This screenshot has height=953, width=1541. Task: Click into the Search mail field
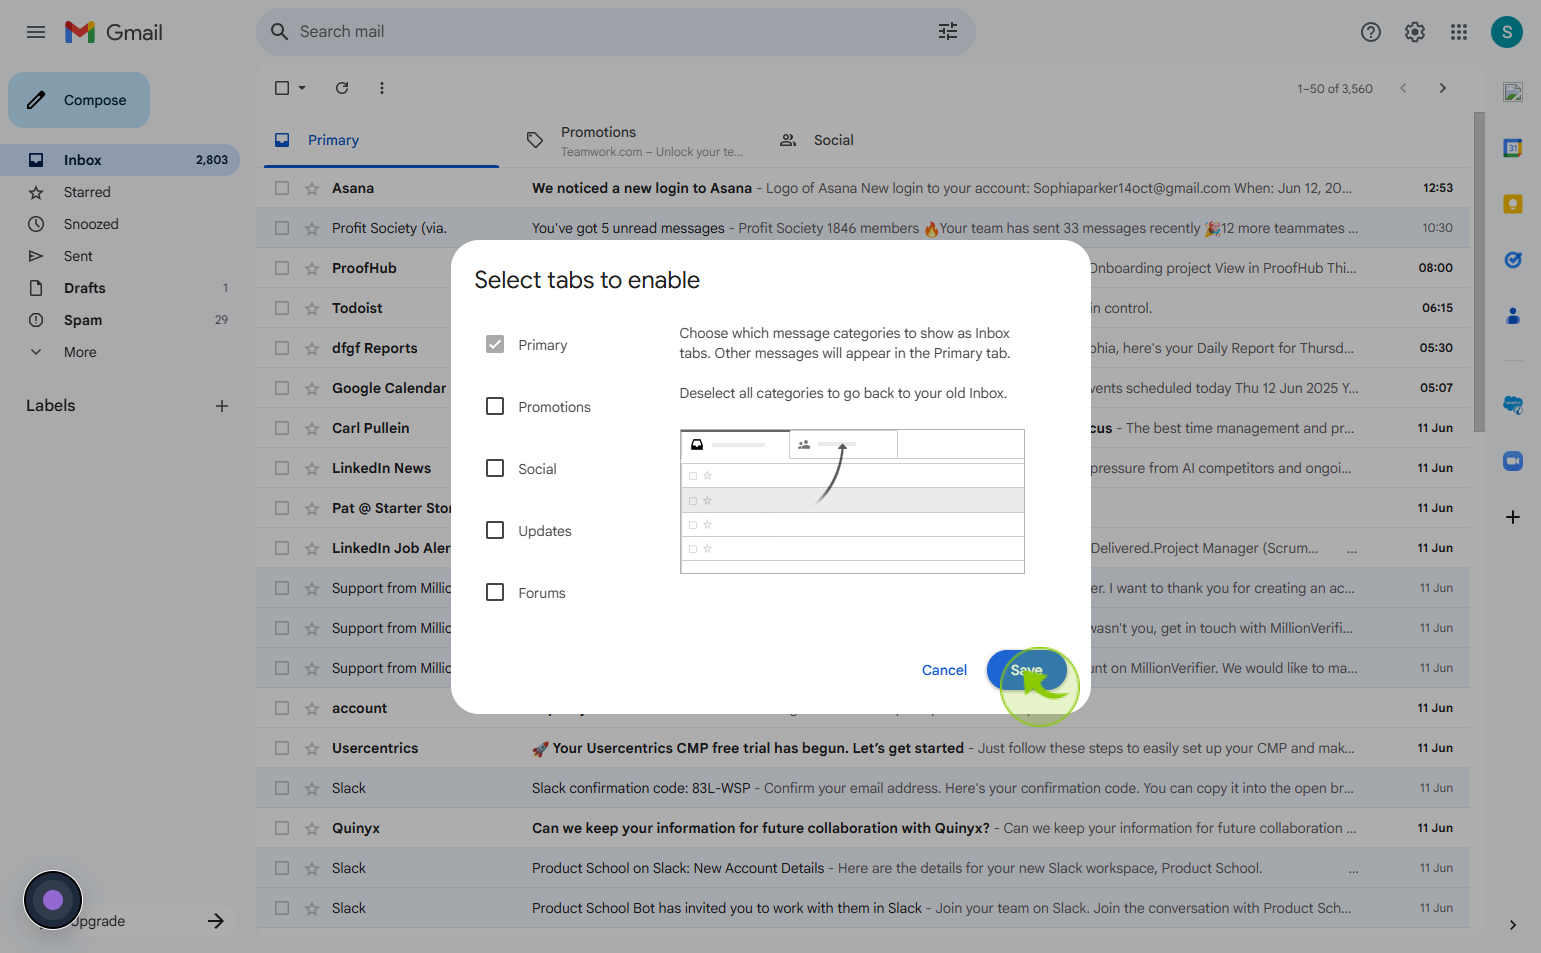pyautogui.click(x=615, y=32)
